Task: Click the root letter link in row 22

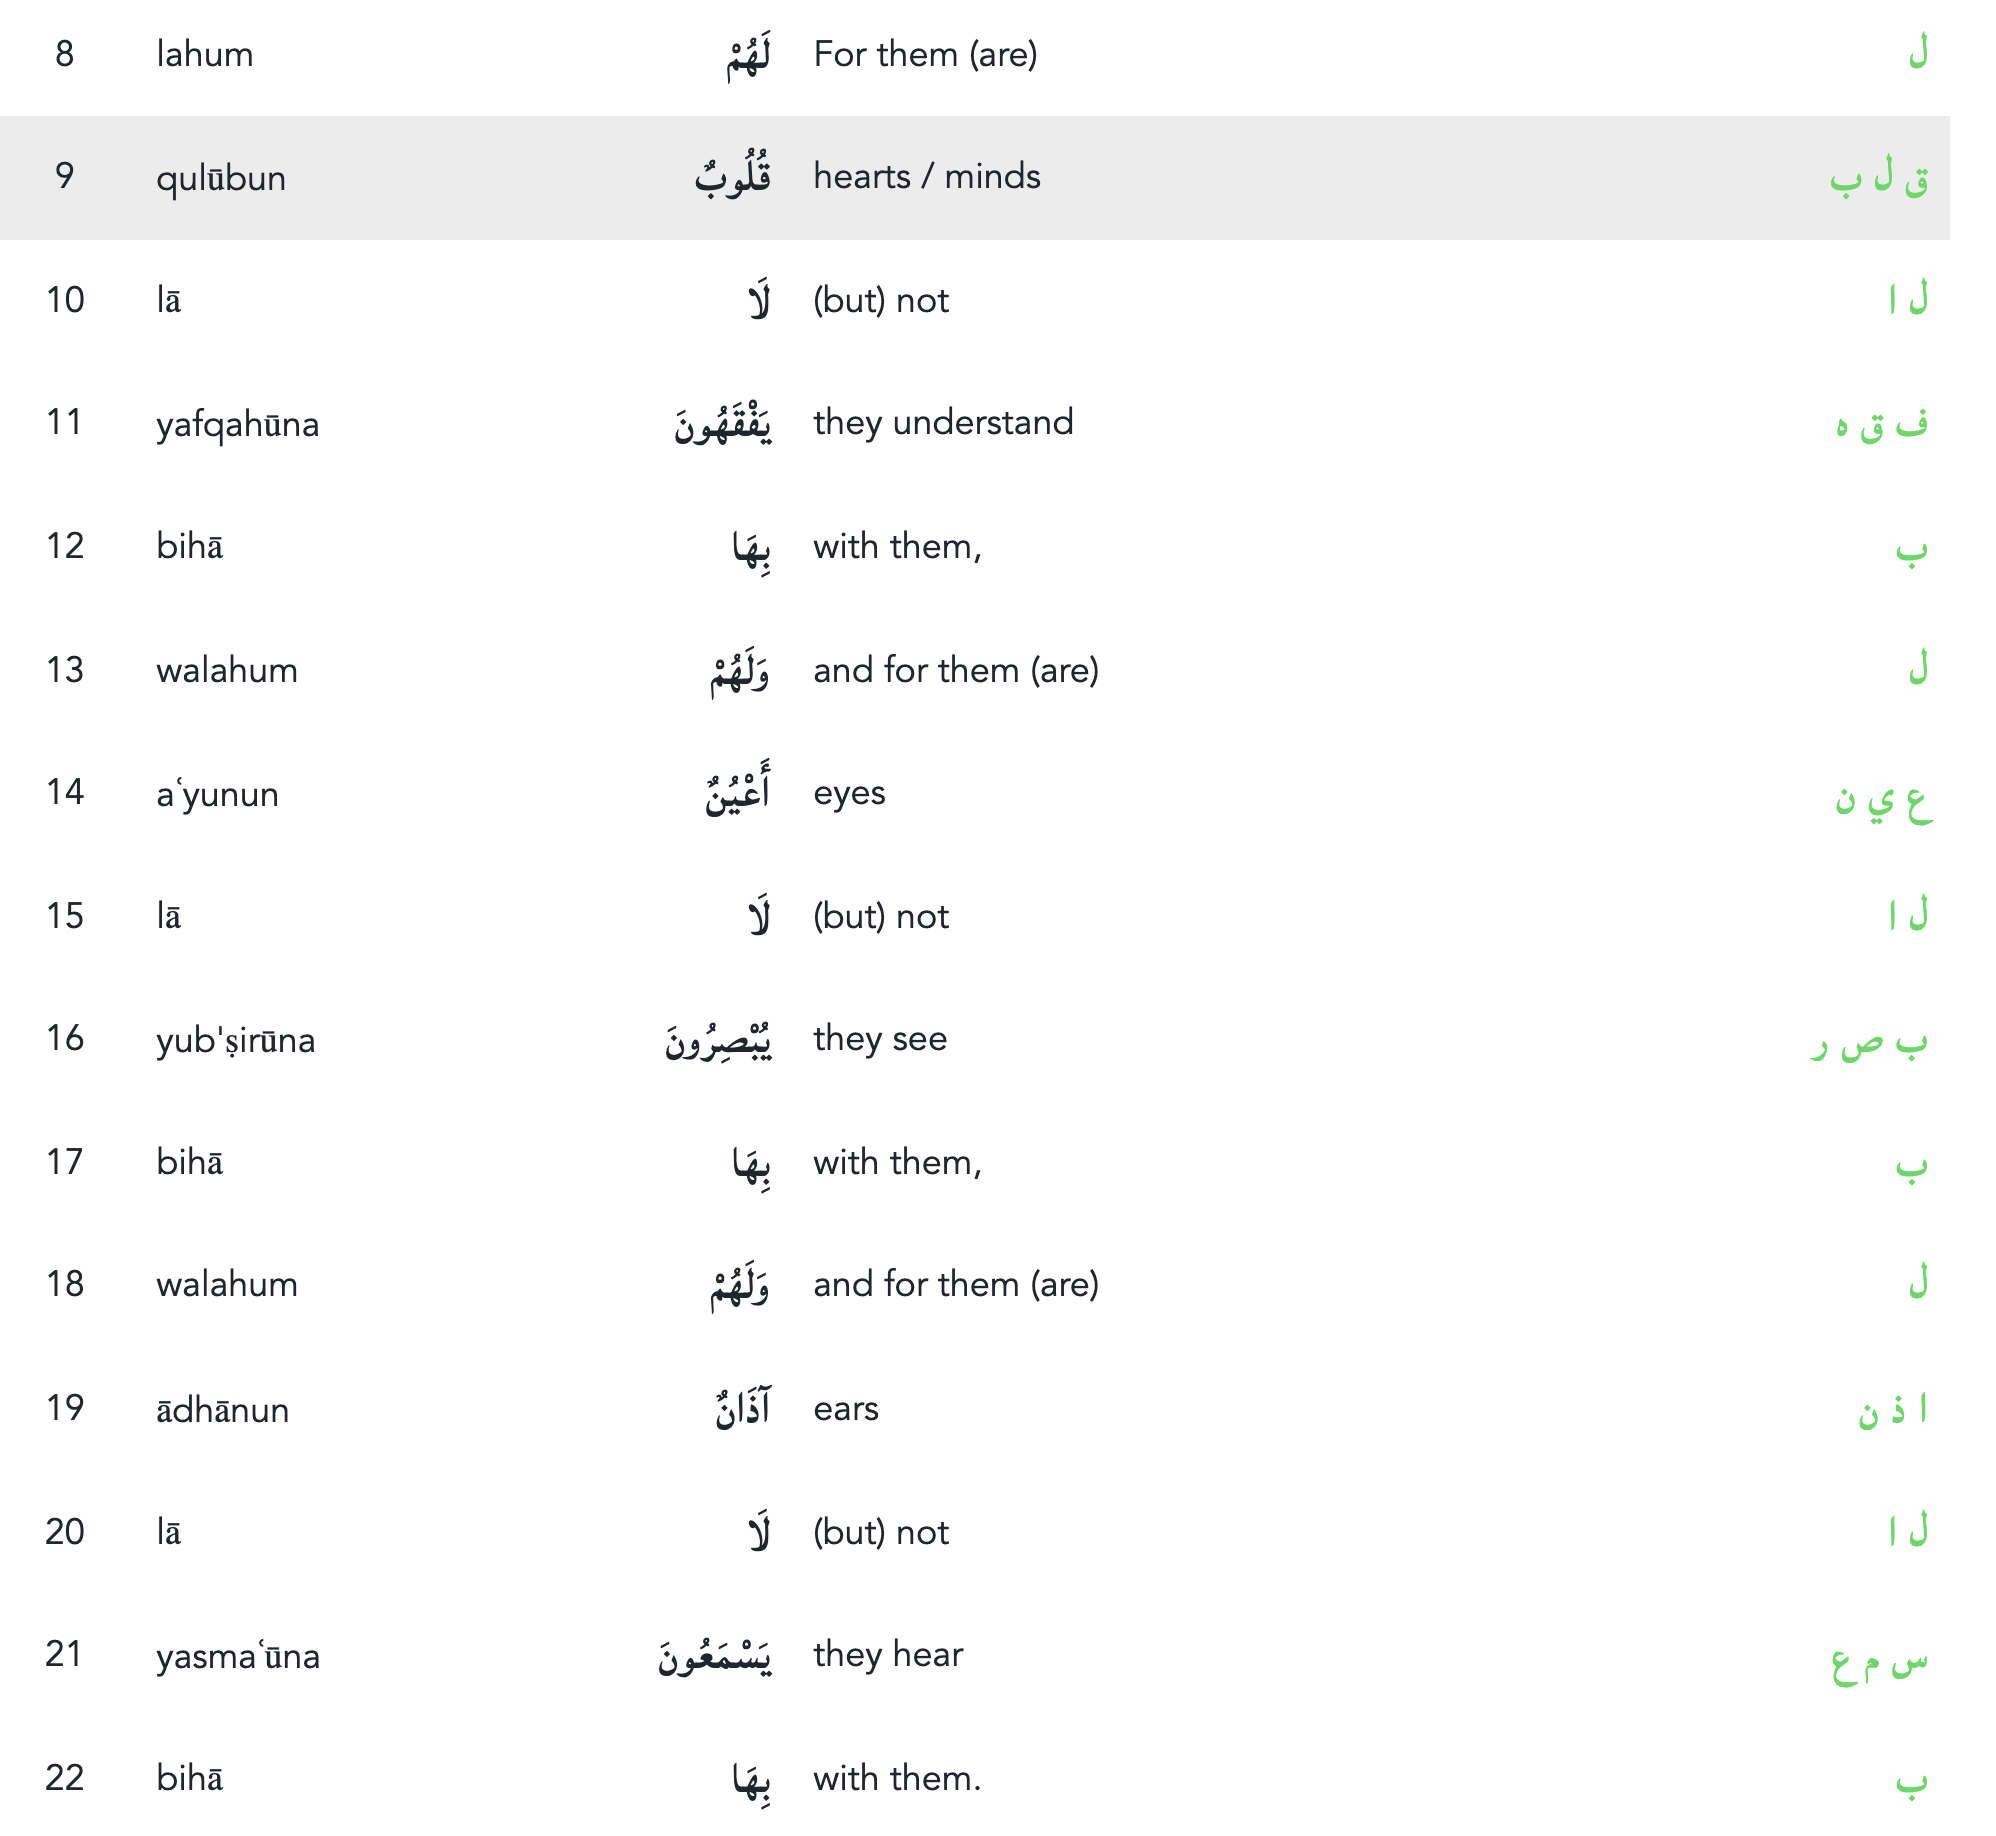Action: (x=1911, y=1780)
